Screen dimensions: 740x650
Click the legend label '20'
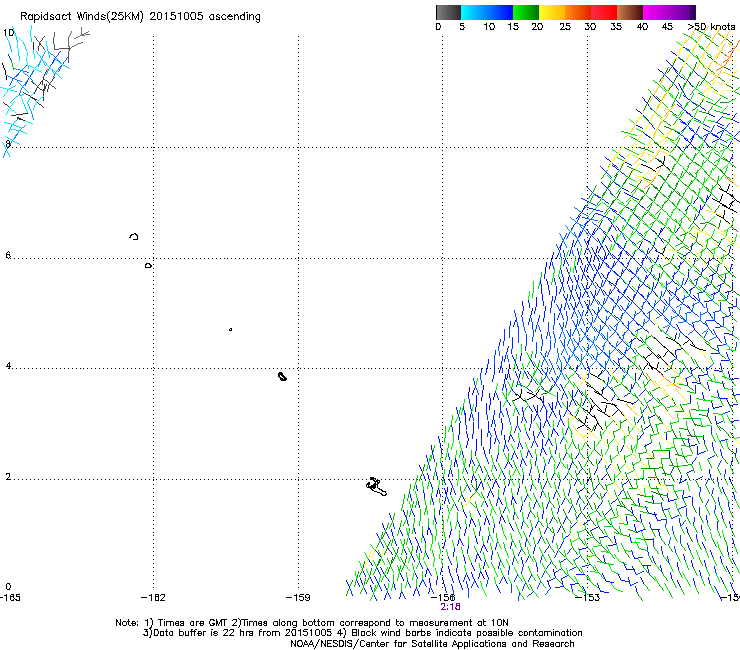(537, 27)
